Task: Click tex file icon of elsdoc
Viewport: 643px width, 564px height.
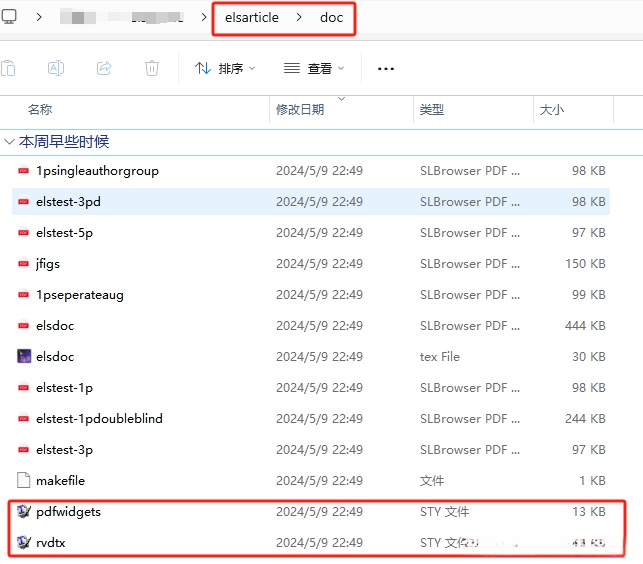Action: [x=24, y=356]
